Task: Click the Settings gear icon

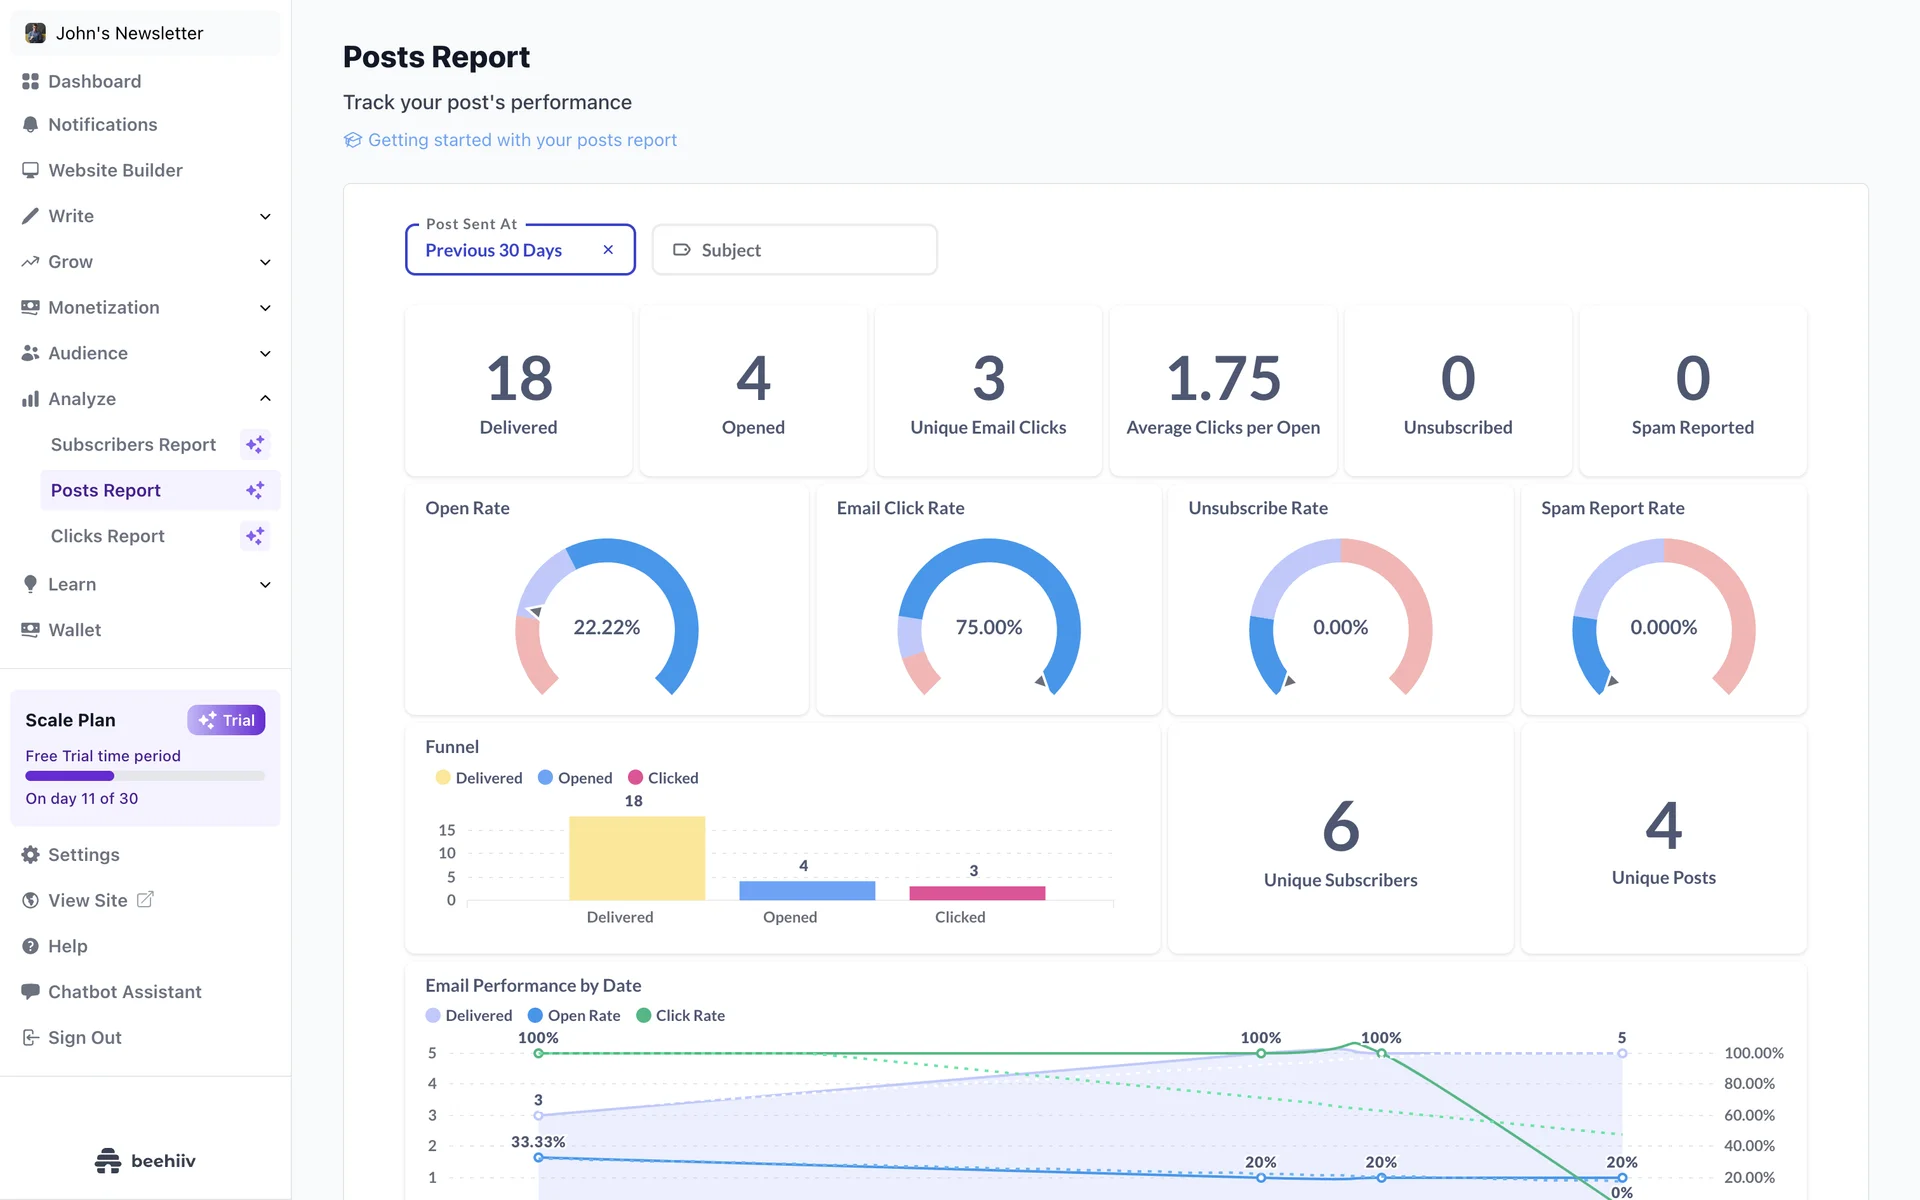Action: 30,855
